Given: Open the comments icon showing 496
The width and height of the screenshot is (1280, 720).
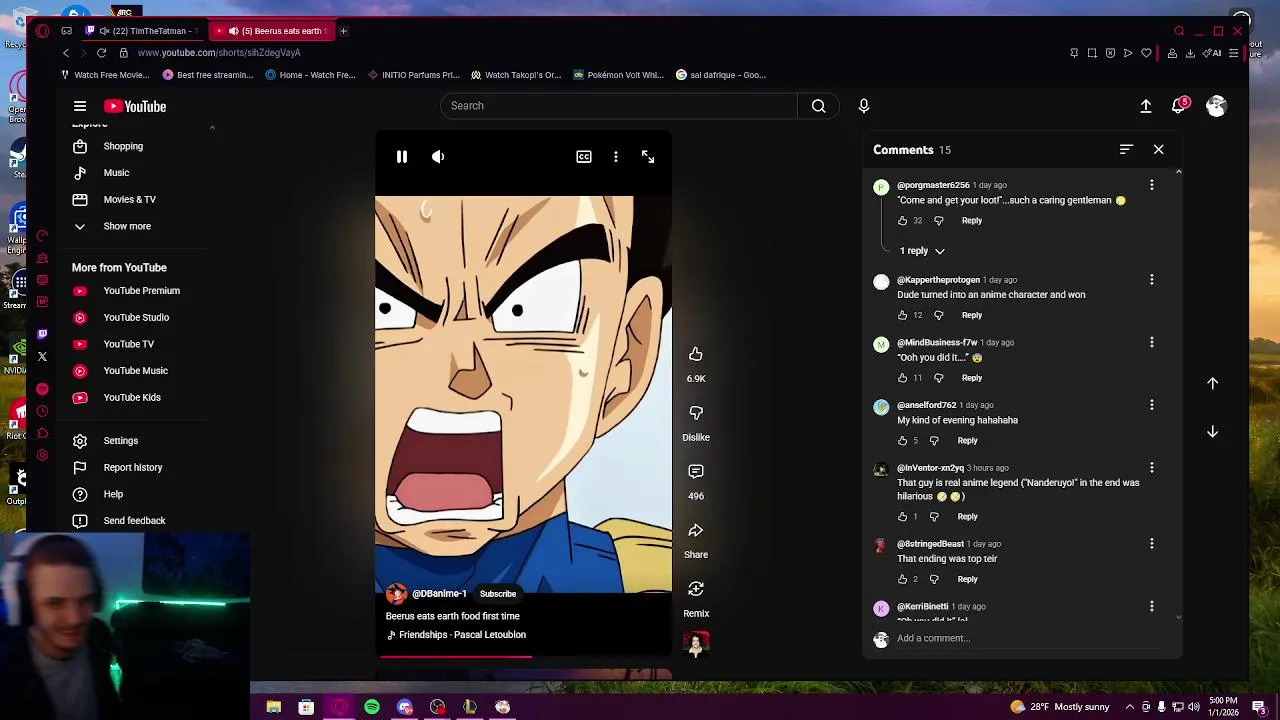Looking at the screenshot, I should click(696, 471).
